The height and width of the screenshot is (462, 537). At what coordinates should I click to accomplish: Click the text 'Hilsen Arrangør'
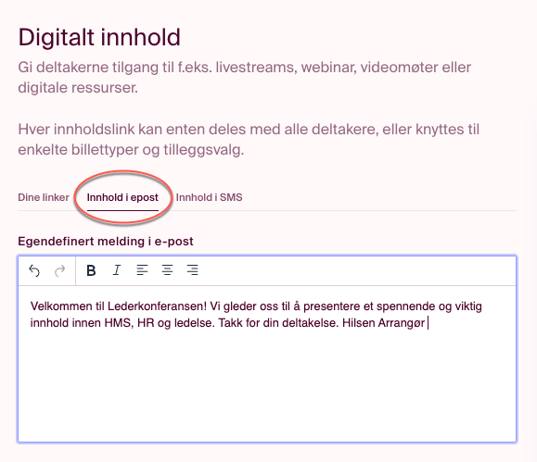384,323
